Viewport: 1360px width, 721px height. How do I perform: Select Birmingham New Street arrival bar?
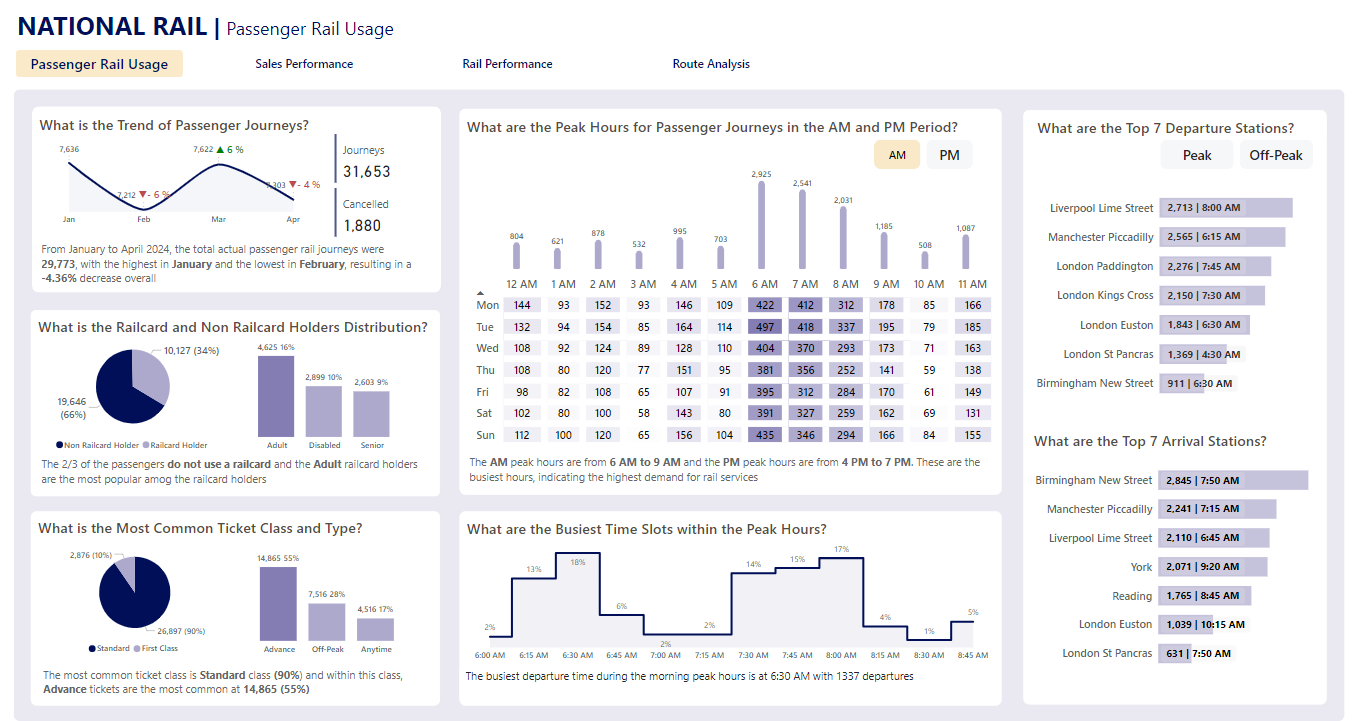(1232, 480)
